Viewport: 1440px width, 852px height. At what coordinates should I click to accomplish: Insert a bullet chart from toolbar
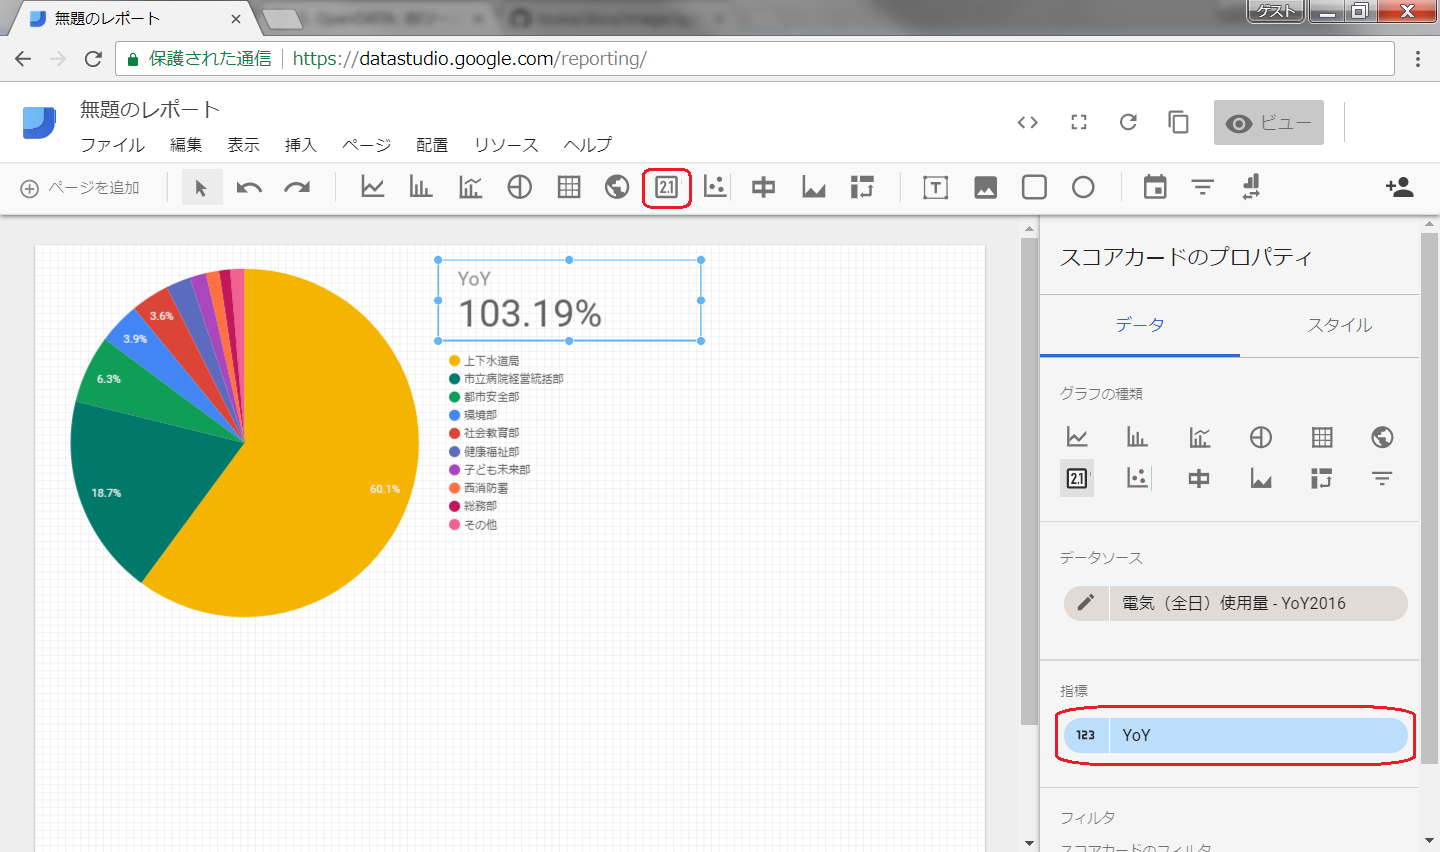[x=763, y=187]
